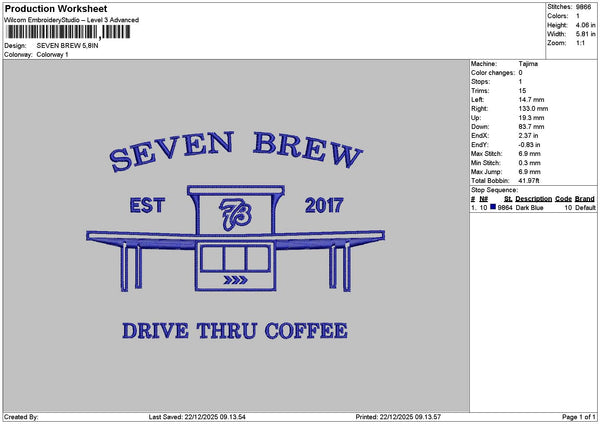Click the '2017' text in the design
Image resolution: width=600 pixels, height=424 pixels.
click(324, 206)
